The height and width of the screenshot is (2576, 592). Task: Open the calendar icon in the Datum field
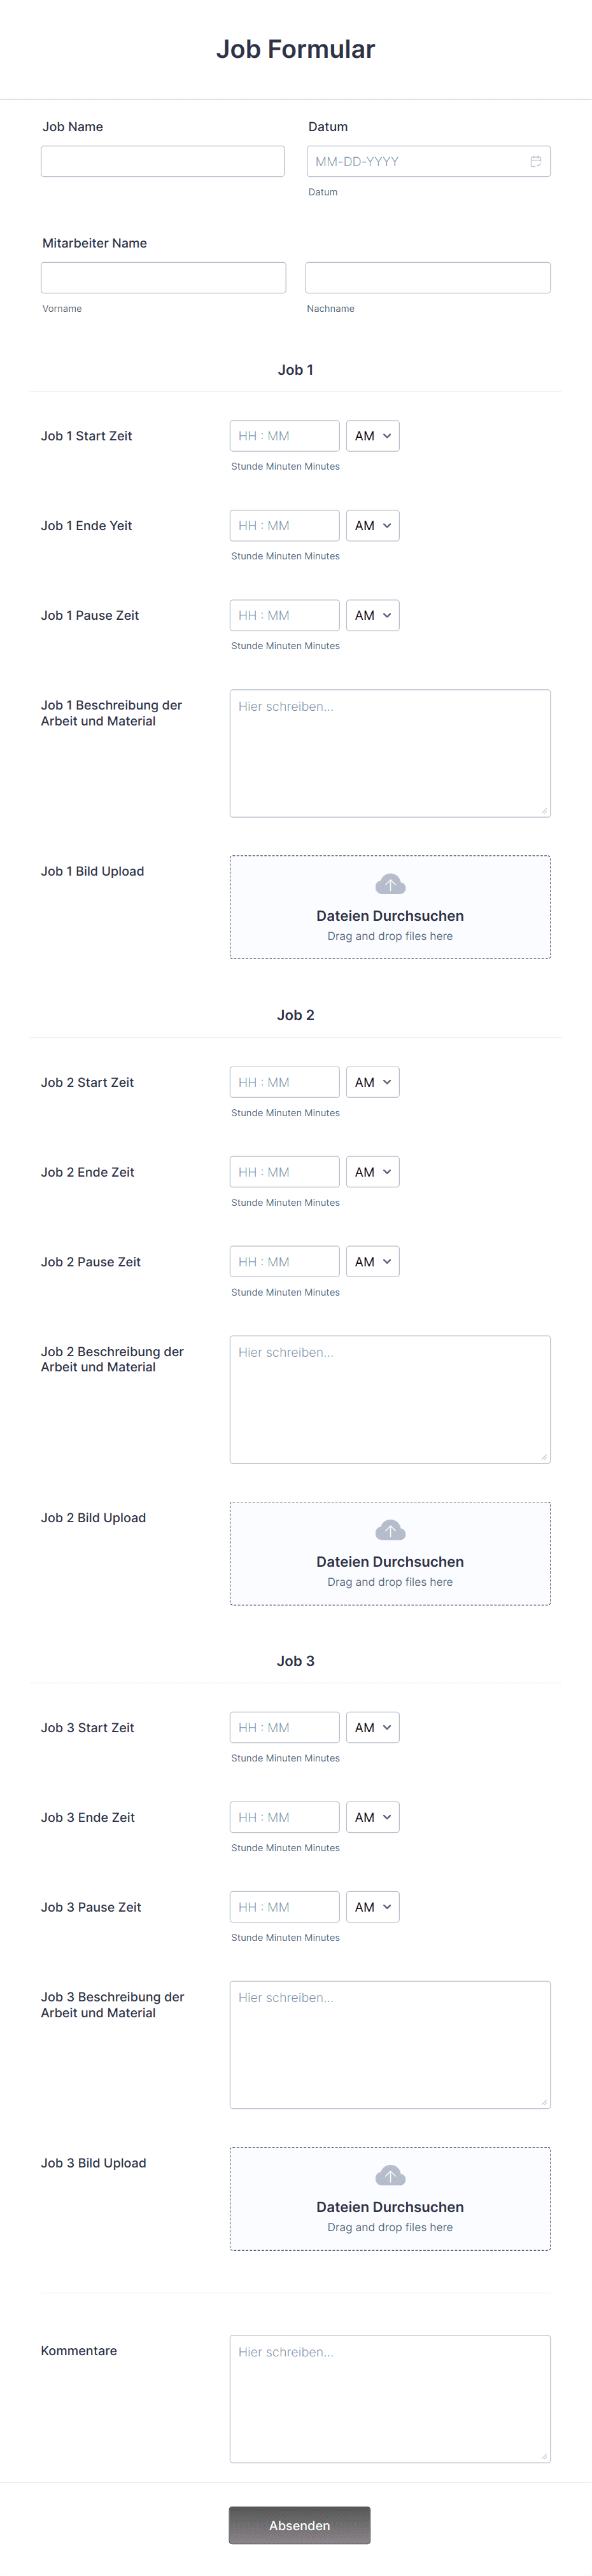tap(536, 161)
